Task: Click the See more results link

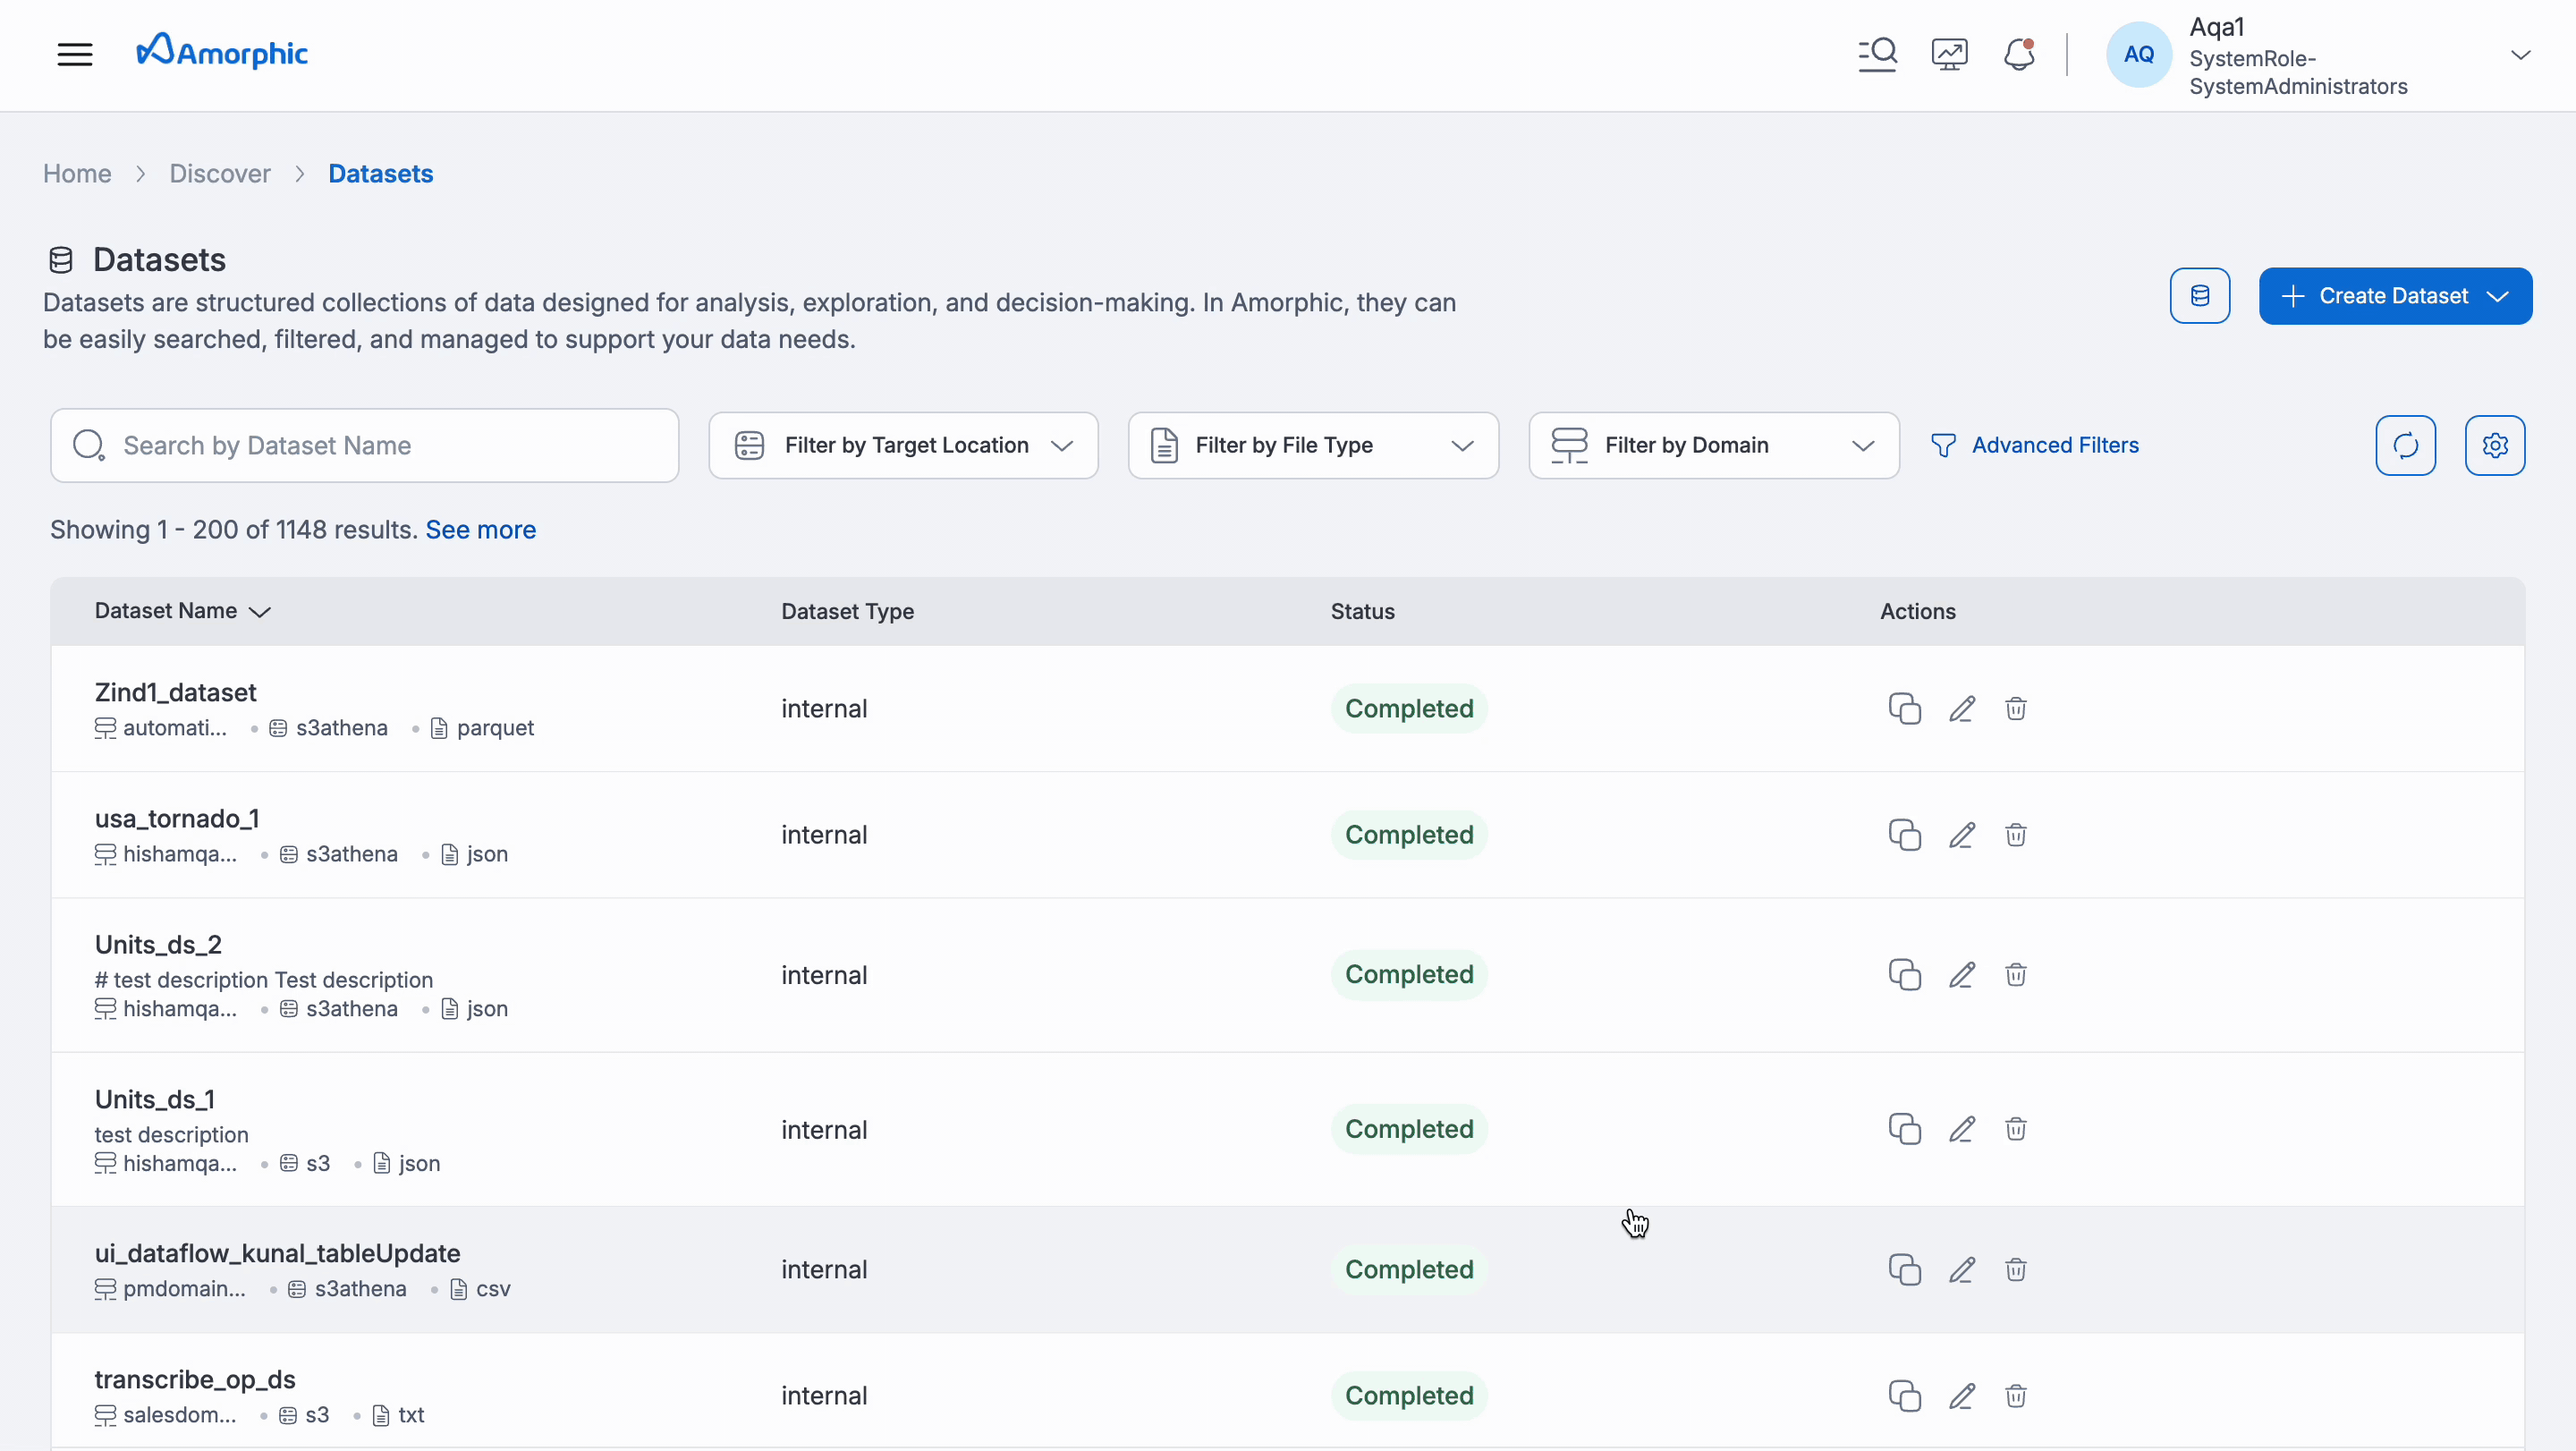Action: 480,529
